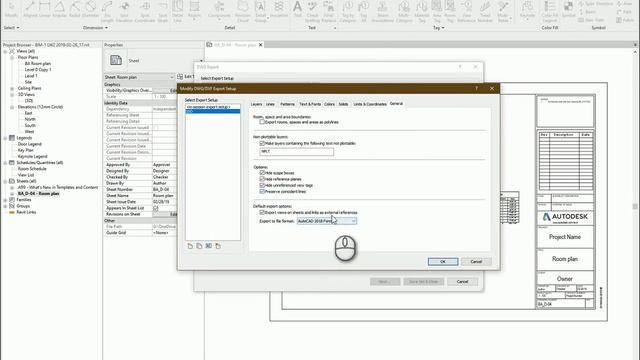Screen dimensions: 640x360
Task: Select the Revision Cloud tool in ribbon
Action: click(x=243, y=11)
